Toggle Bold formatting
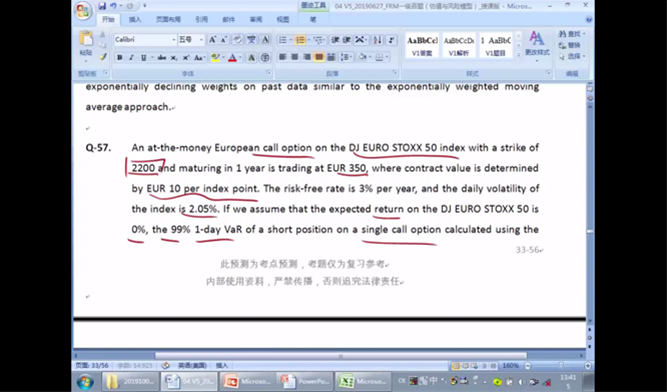667x392 pixels. pyautogui.click(x=120, y=57)
